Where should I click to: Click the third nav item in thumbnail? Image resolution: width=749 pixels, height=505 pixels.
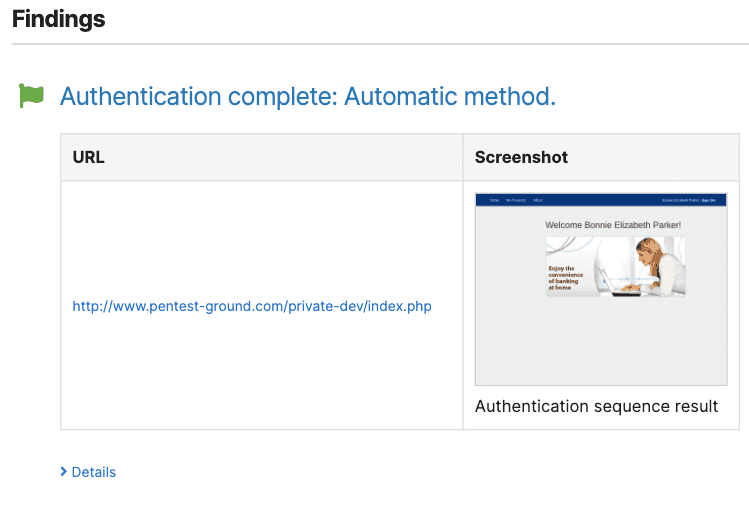(538, 200)
